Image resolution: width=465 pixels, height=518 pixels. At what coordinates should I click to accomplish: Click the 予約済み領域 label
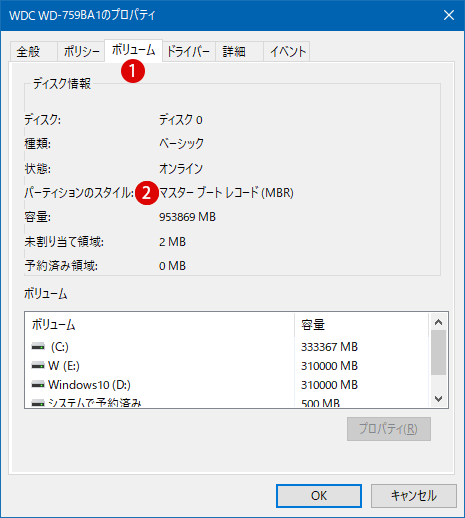[61, 266]
